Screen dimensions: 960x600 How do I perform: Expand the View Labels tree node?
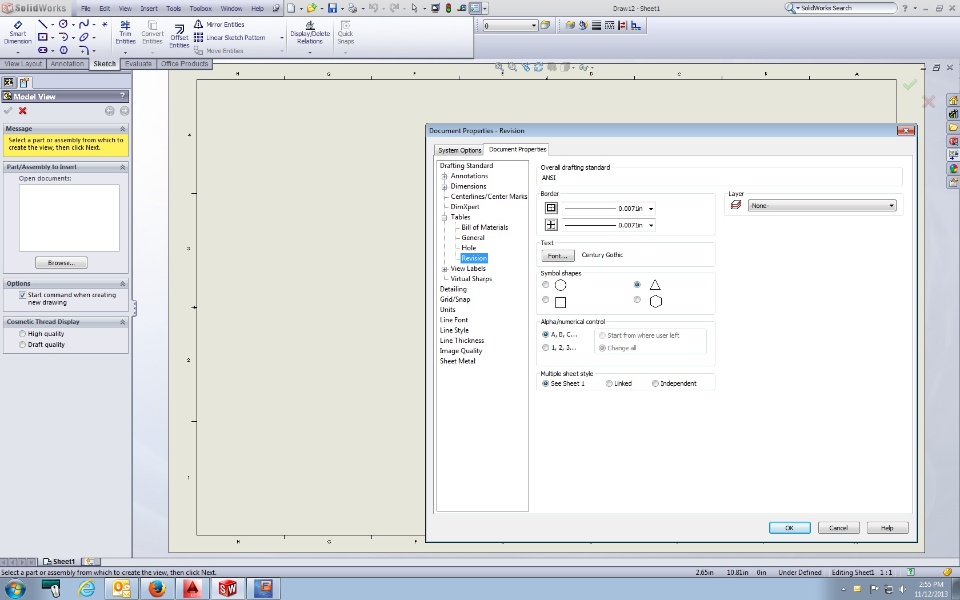tap(445, 269)
